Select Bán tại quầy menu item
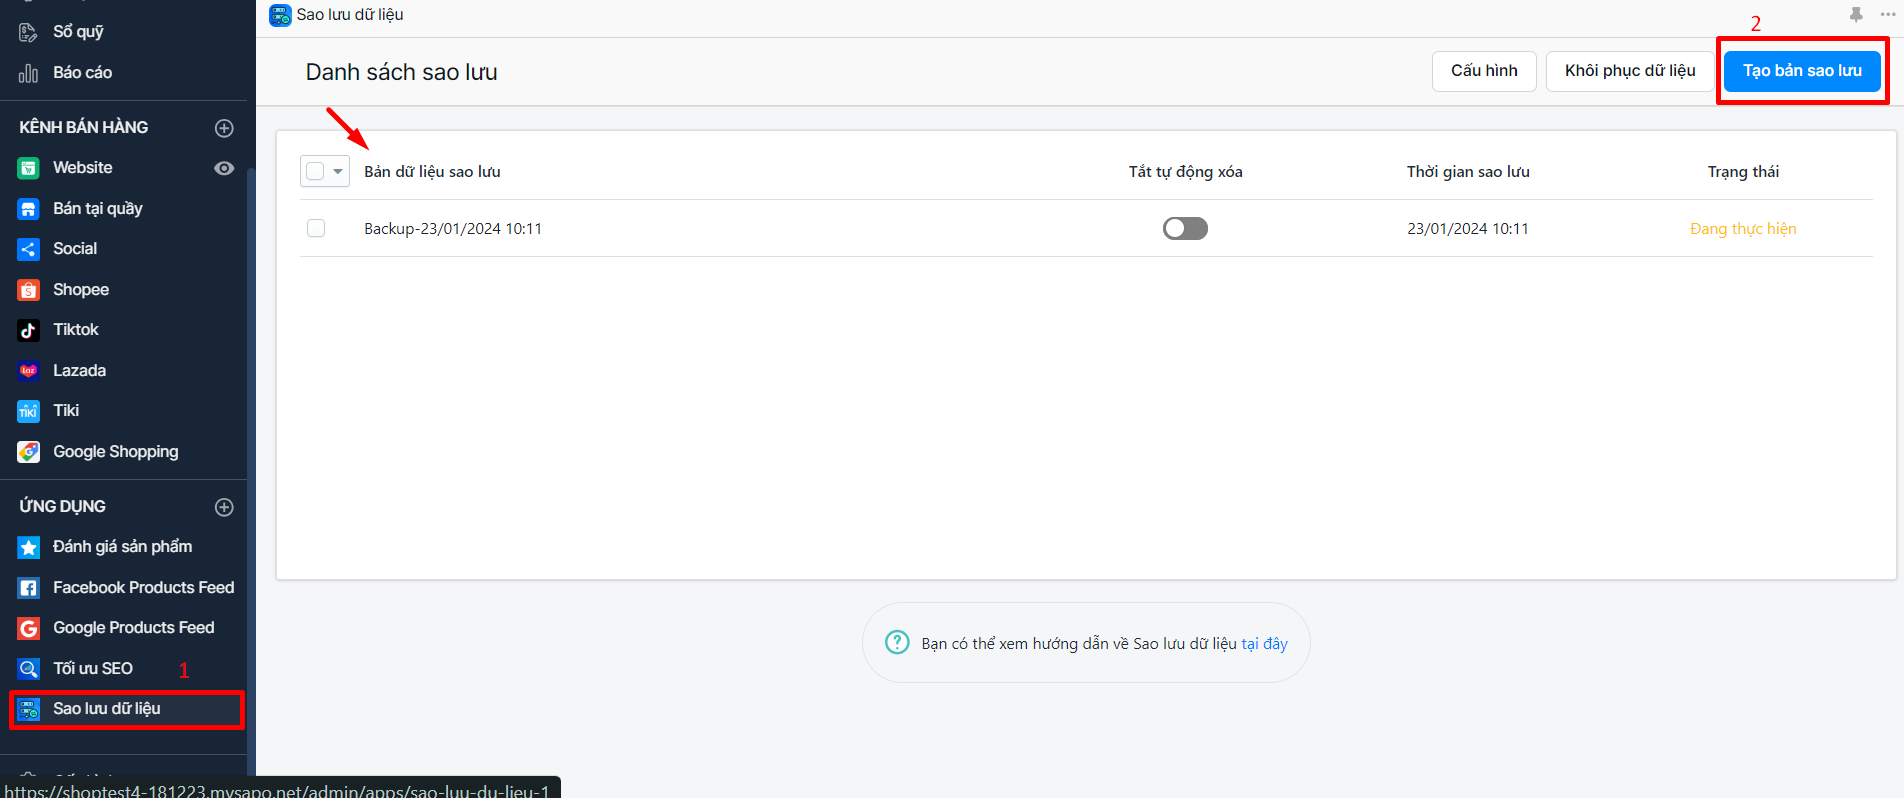The image size is (1904, 798). tap(97, 209)
